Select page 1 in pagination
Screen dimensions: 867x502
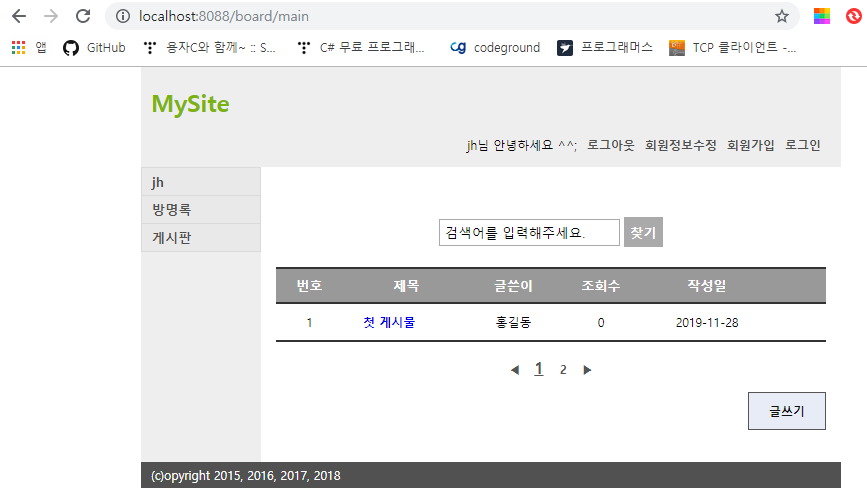coord(539,369)
